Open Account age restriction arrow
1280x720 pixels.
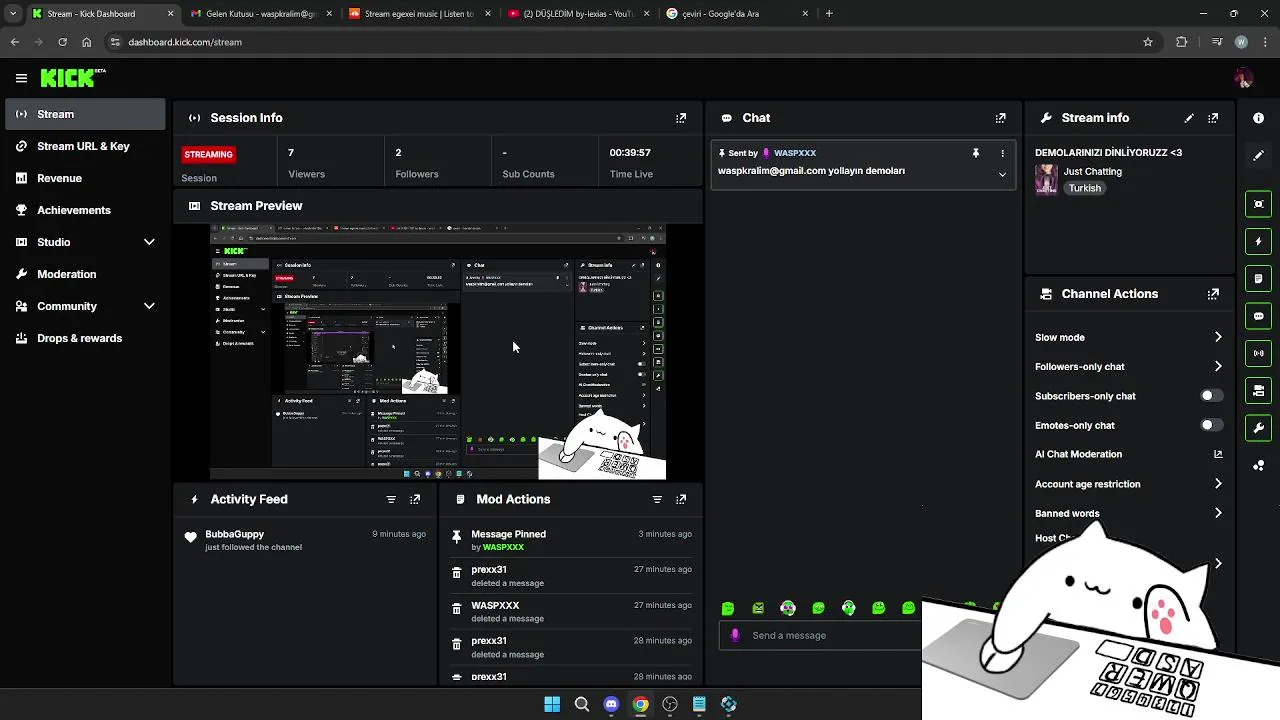pyautogui.click(x=1217, y=484)
